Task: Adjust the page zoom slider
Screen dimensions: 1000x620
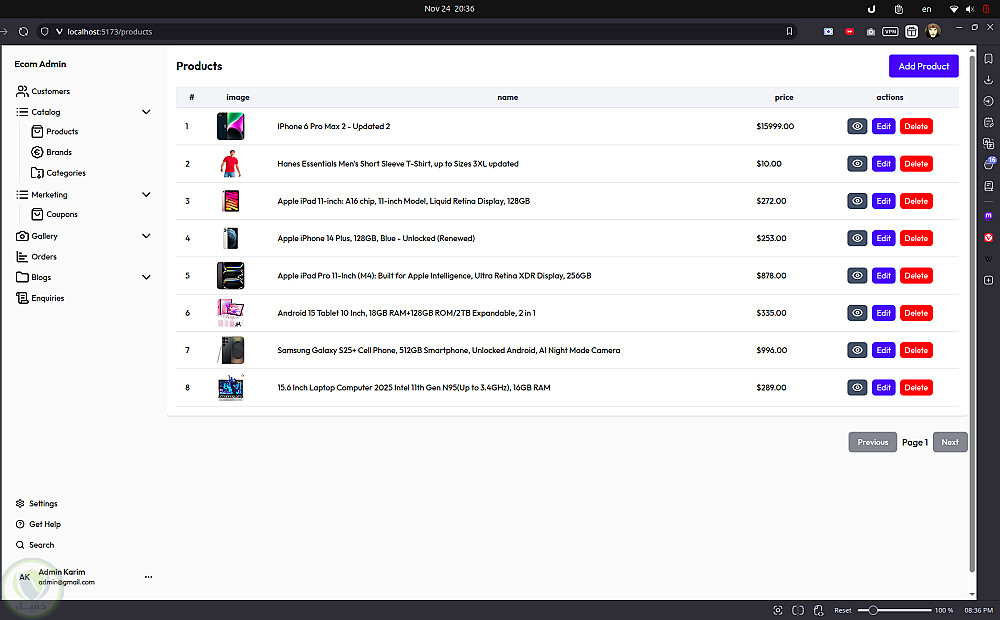Action: 894,610
